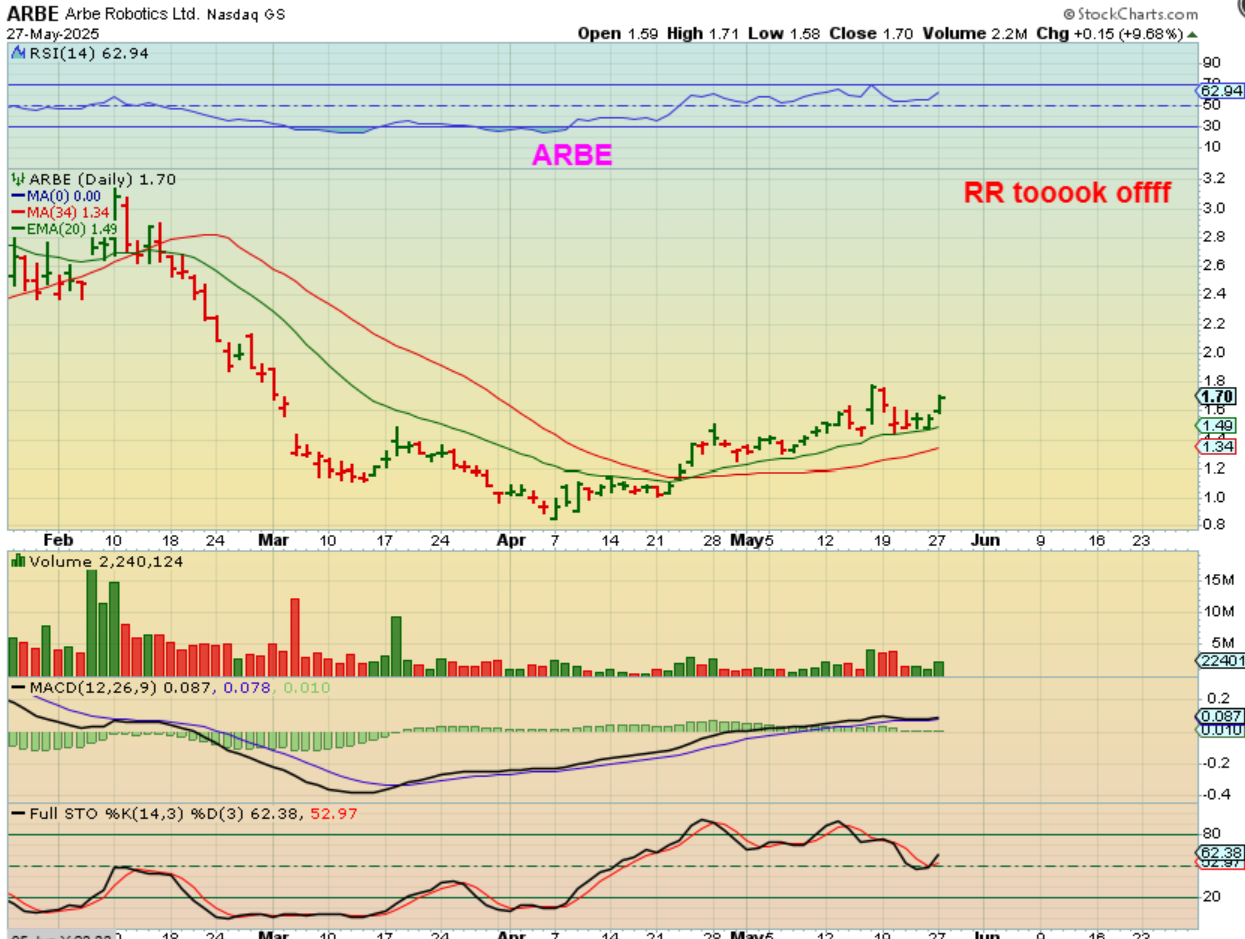Click the bar-chart icon beside ARBE (Daily)
Screen dimensions: 1245x939
pyautogui.click(x=17, y=180)
